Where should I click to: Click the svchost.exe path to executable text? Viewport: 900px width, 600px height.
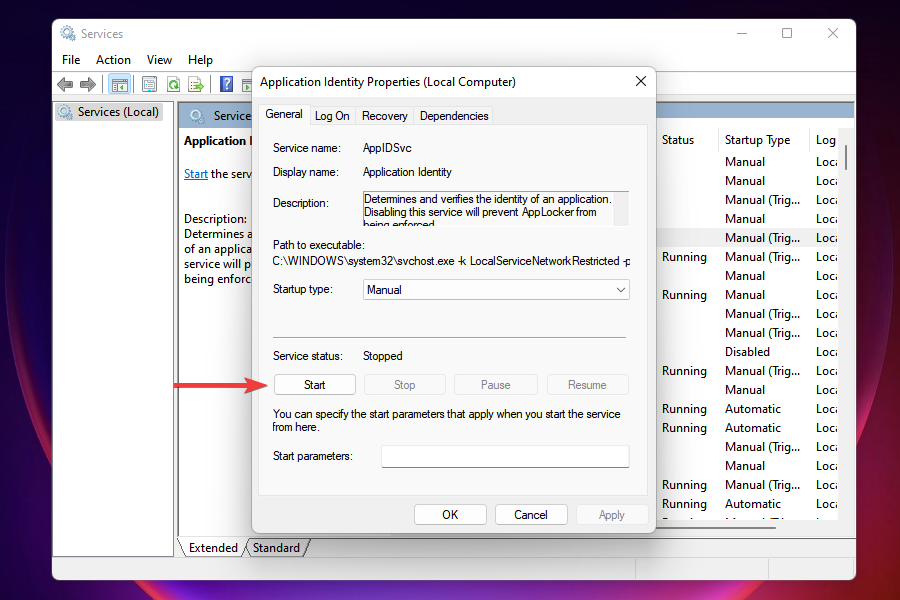[x=451, y=261]
